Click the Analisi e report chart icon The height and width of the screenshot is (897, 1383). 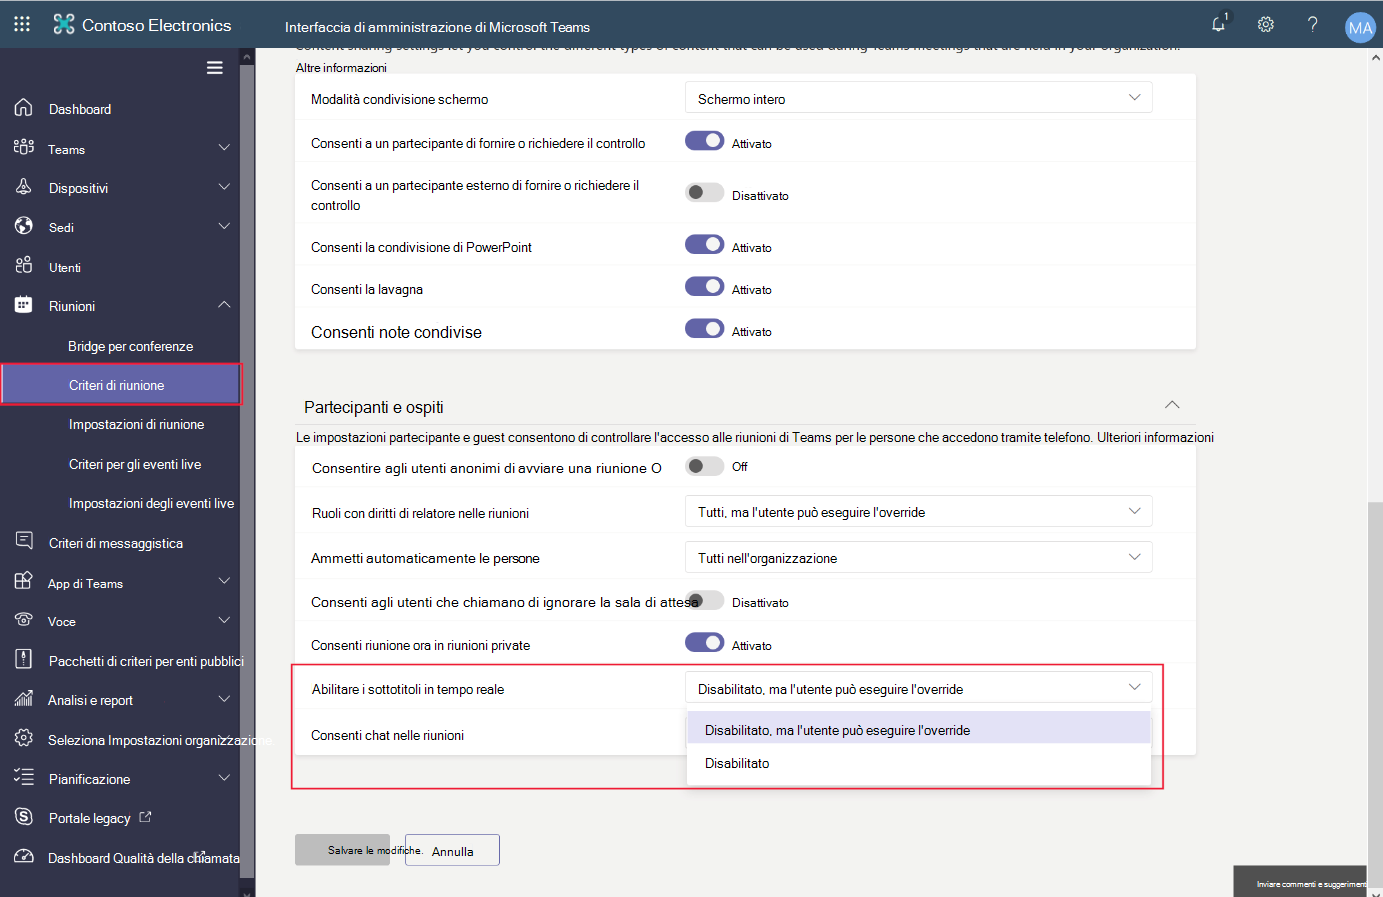24,699
